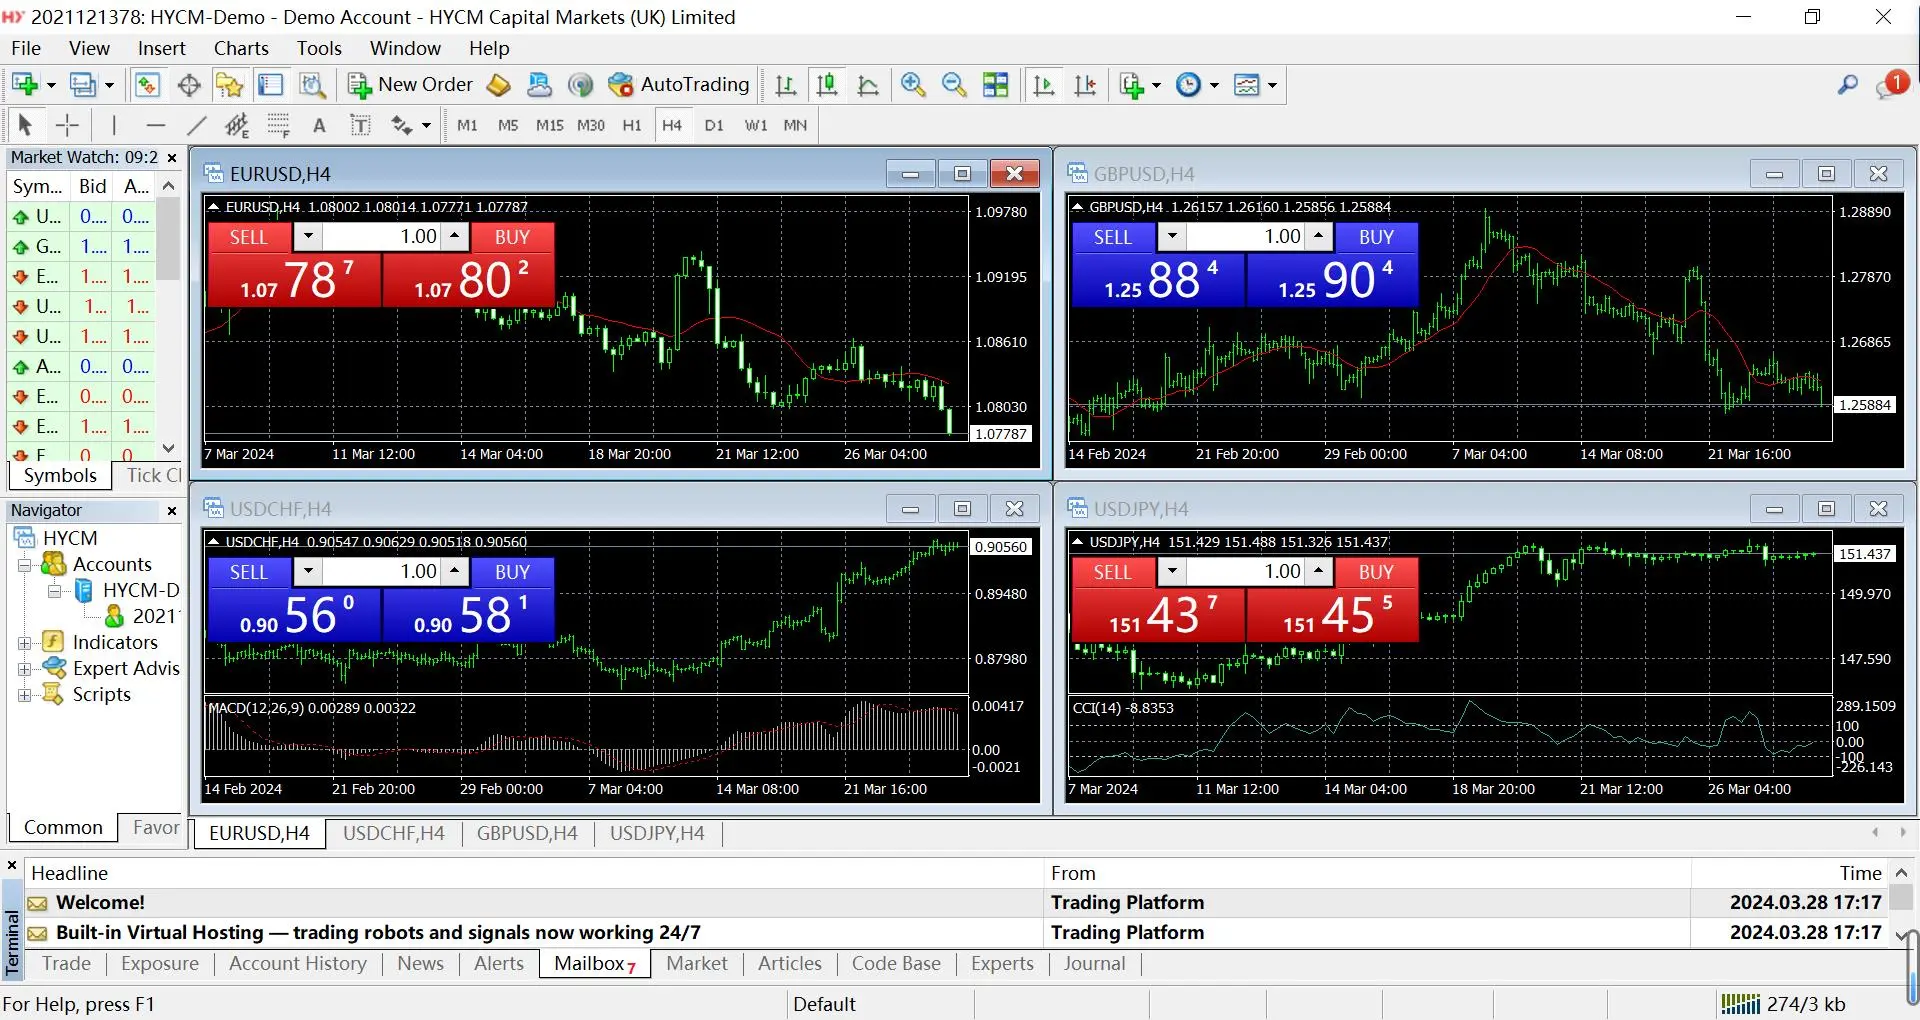Switch timeframe to D1

714,125
